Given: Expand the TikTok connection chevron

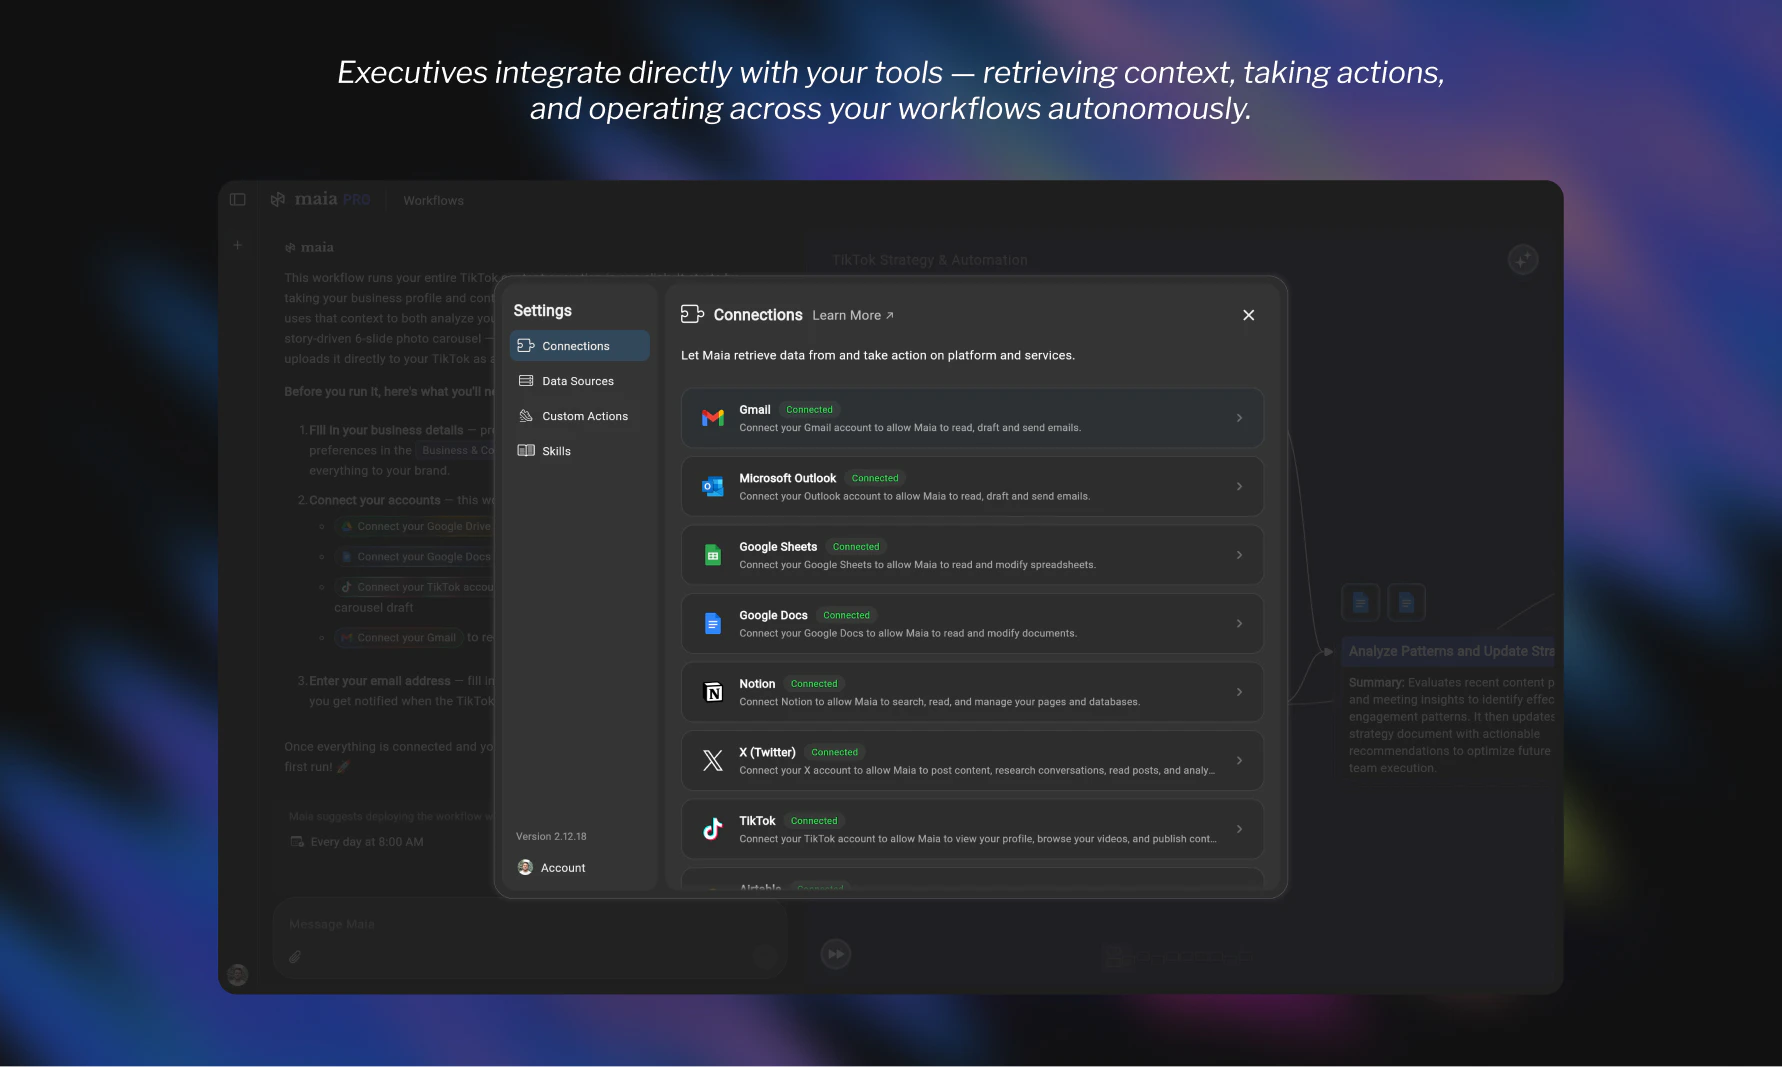Looking at the screenshot, I should [x=1239, y=829].
